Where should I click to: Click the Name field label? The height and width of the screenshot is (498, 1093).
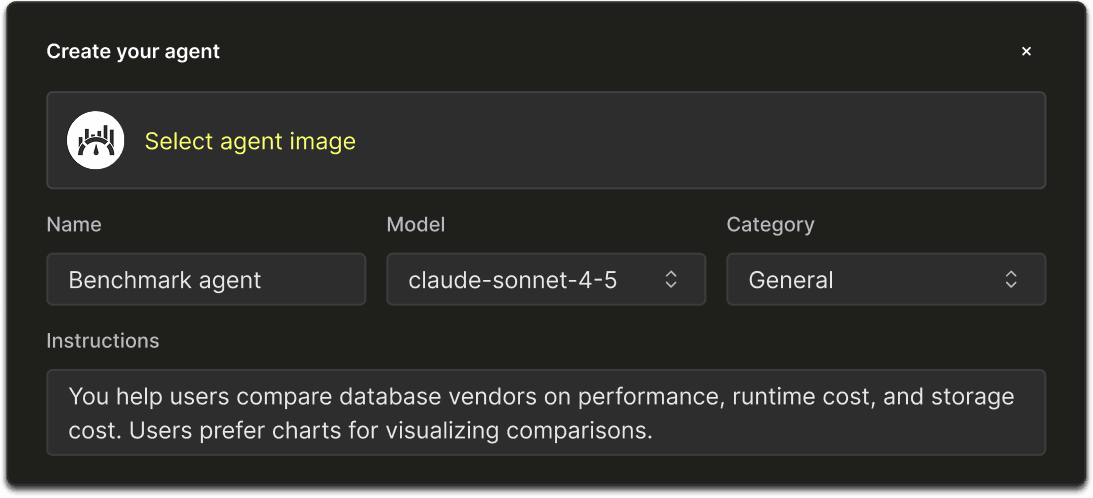74,225
